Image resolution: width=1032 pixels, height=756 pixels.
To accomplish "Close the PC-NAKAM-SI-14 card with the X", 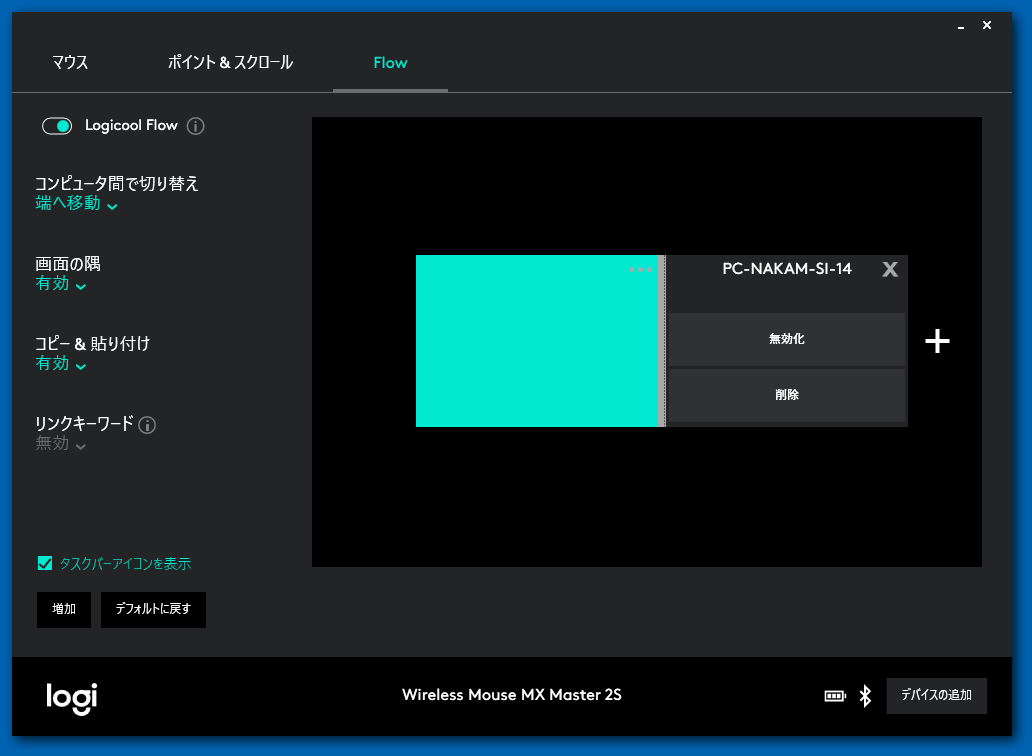I will coord(890,268).
